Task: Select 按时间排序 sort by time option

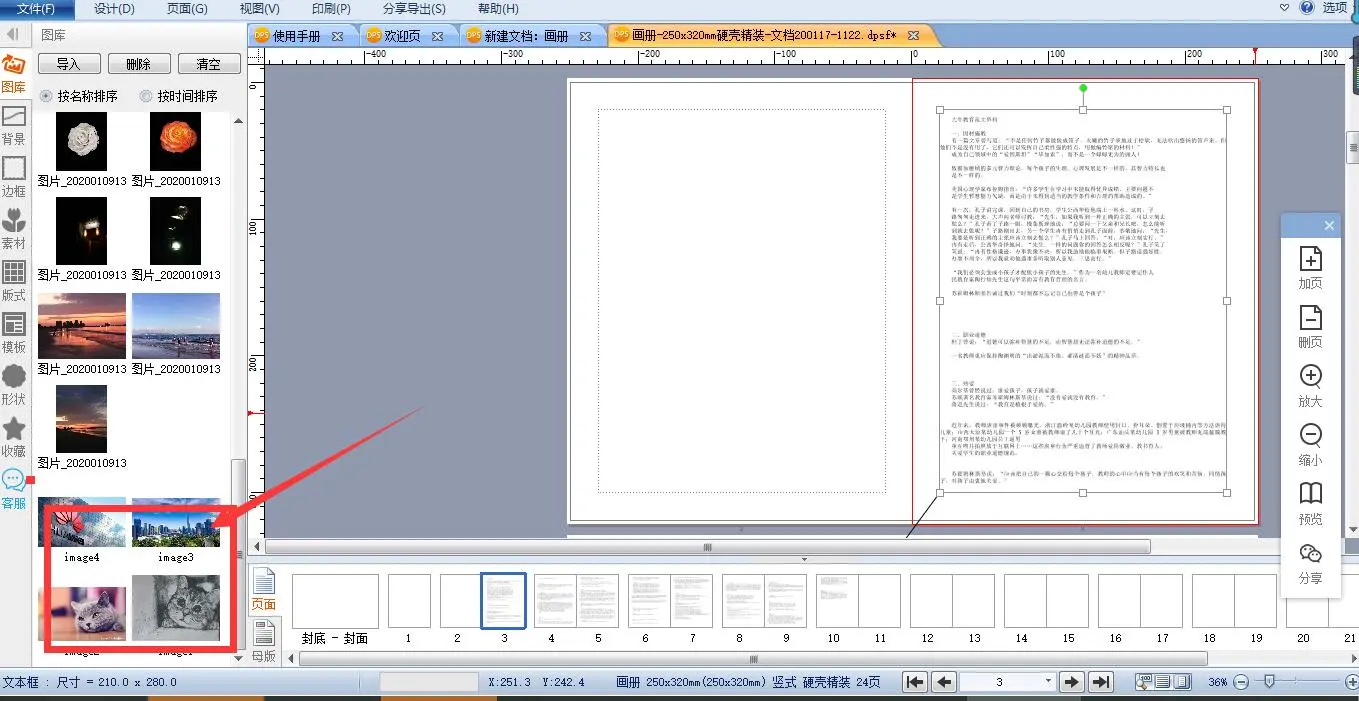Action: 147,96
